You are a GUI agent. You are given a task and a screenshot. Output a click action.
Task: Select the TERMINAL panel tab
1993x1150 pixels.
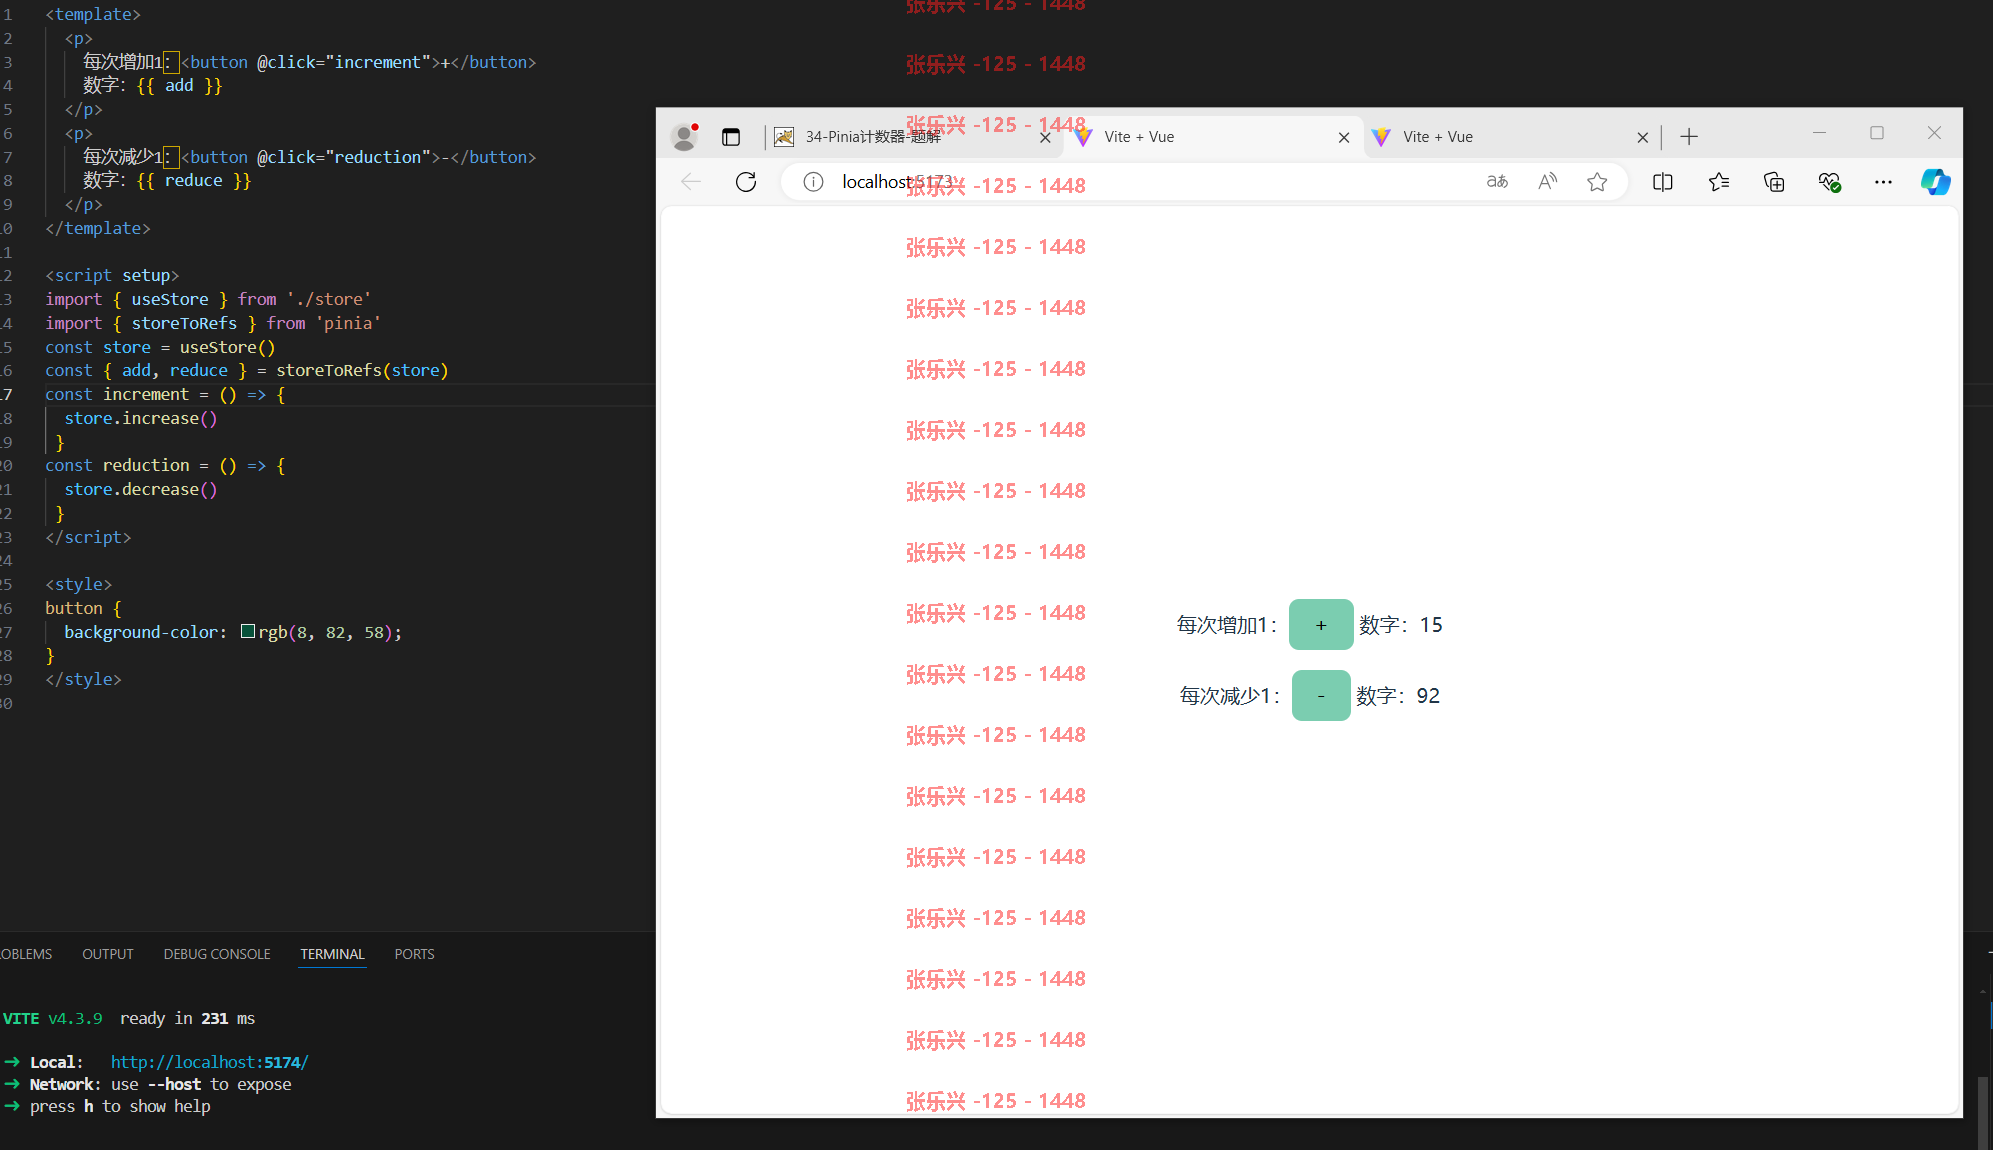tap(333, 954)
